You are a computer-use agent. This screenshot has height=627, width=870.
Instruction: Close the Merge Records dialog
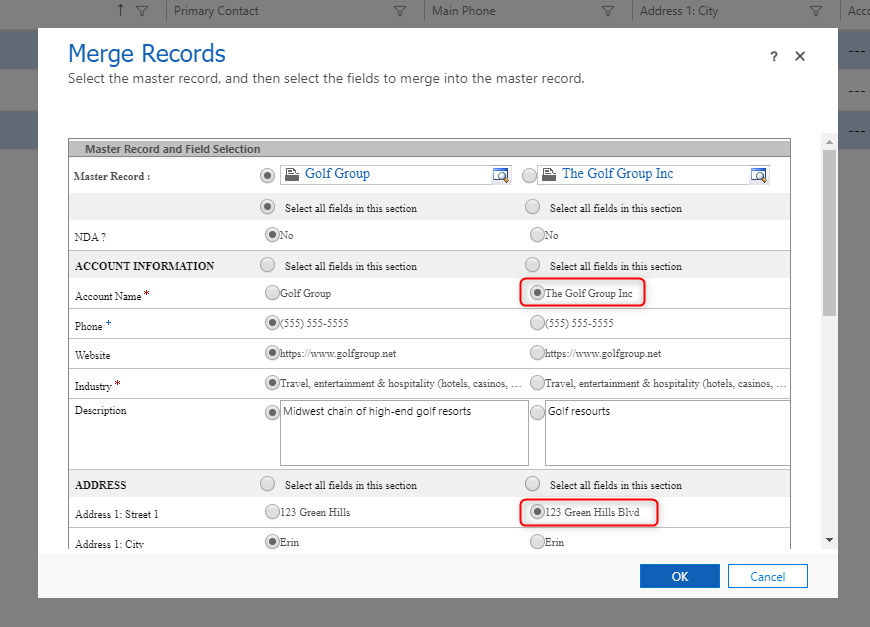coord(800,56)
